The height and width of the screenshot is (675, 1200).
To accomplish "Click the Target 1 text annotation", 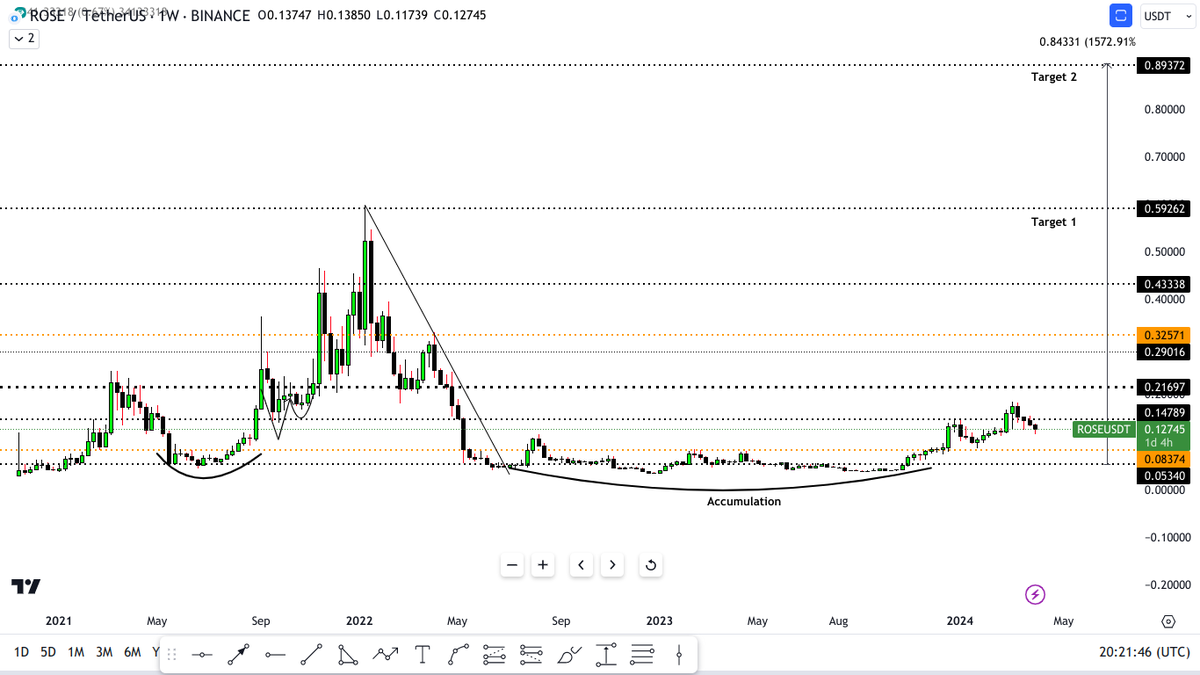I will pos(1053,222).
